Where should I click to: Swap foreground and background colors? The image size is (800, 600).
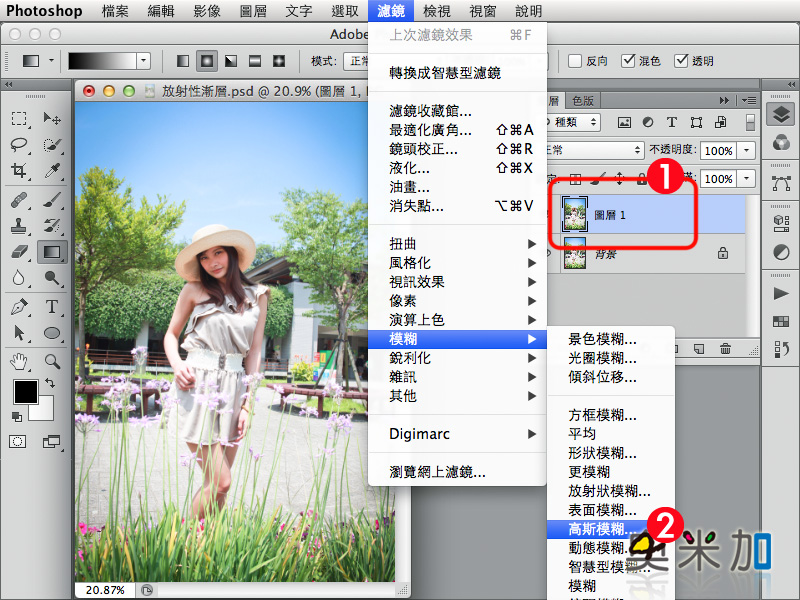(x=49, y=382)
